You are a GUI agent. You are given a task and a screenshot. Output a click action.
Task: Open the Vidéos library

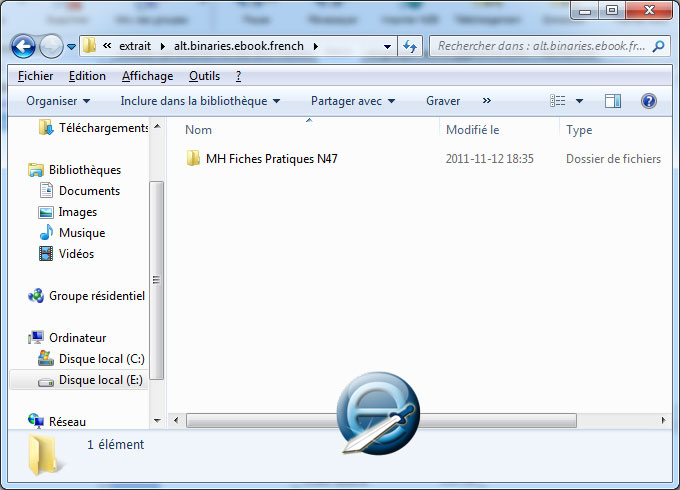point(76,254)
